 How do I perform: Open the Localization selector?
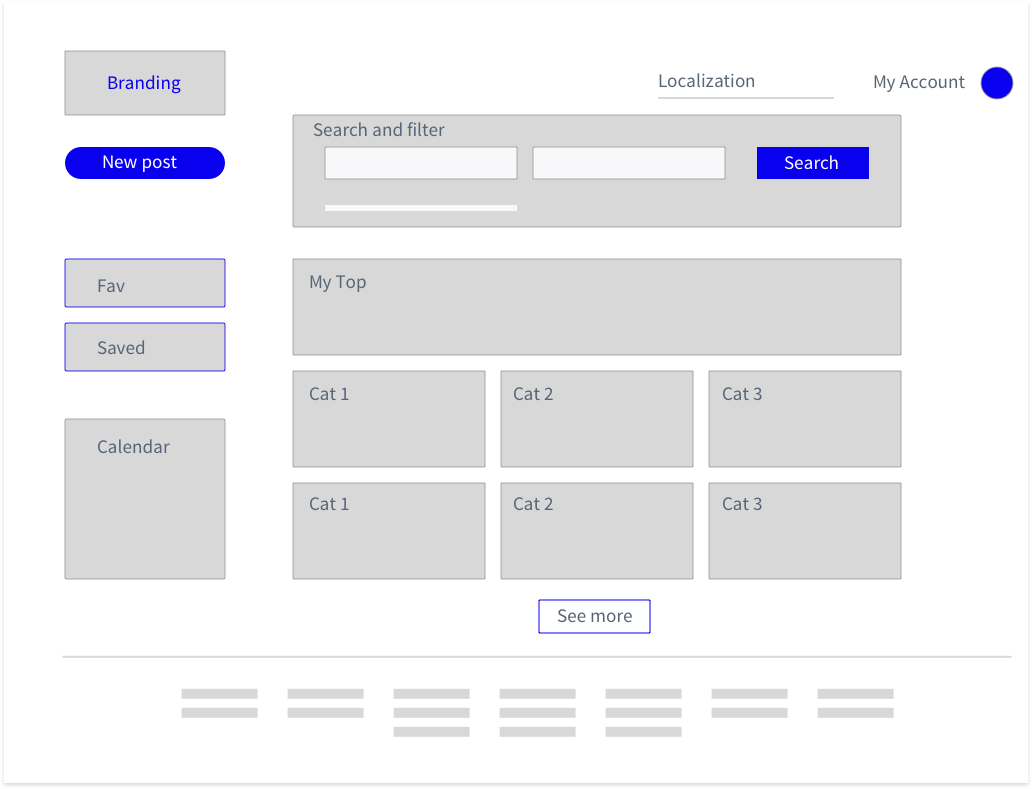(x=744, y=82)
